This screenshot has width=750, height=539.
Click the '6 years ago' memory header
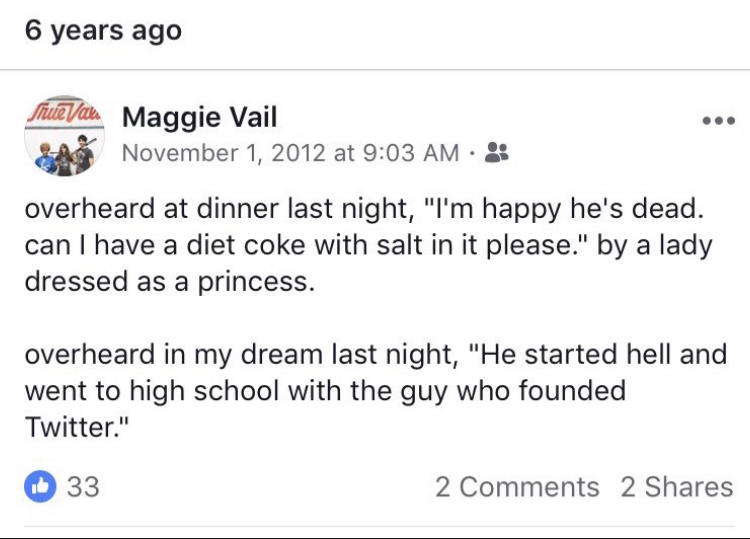click(x=103, y=30)
